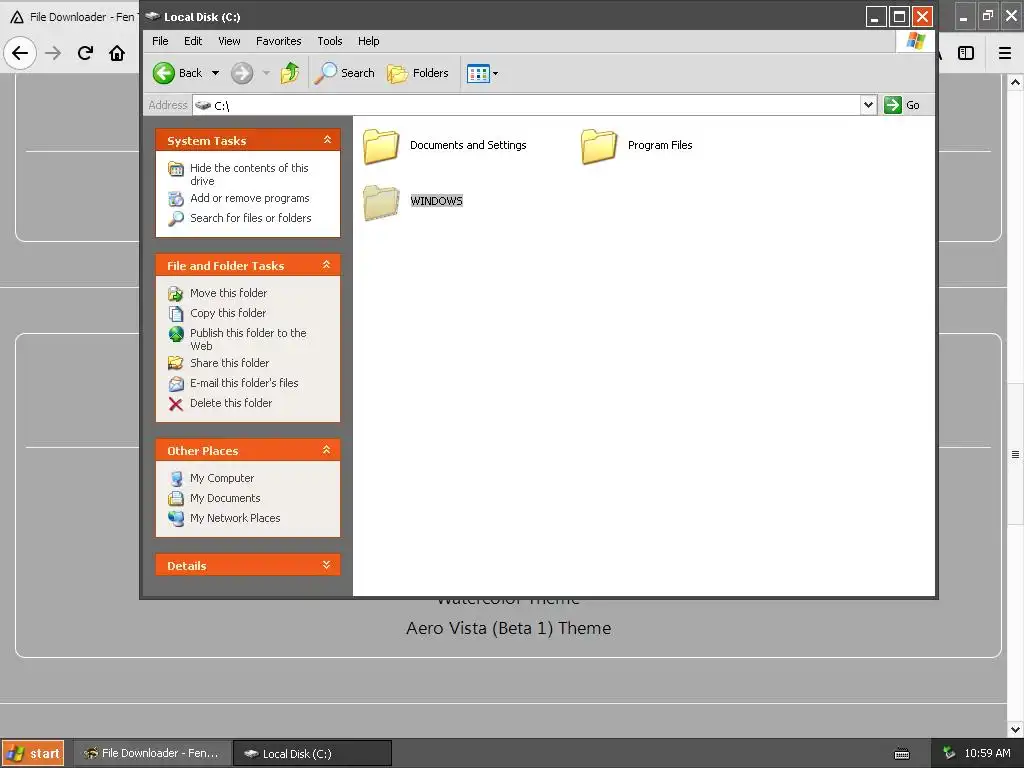Image resolution: width=1024 pixels, height=768 pixels.
Task: Click into the Address field showing C:\
Action: click(x=526, y=105)
